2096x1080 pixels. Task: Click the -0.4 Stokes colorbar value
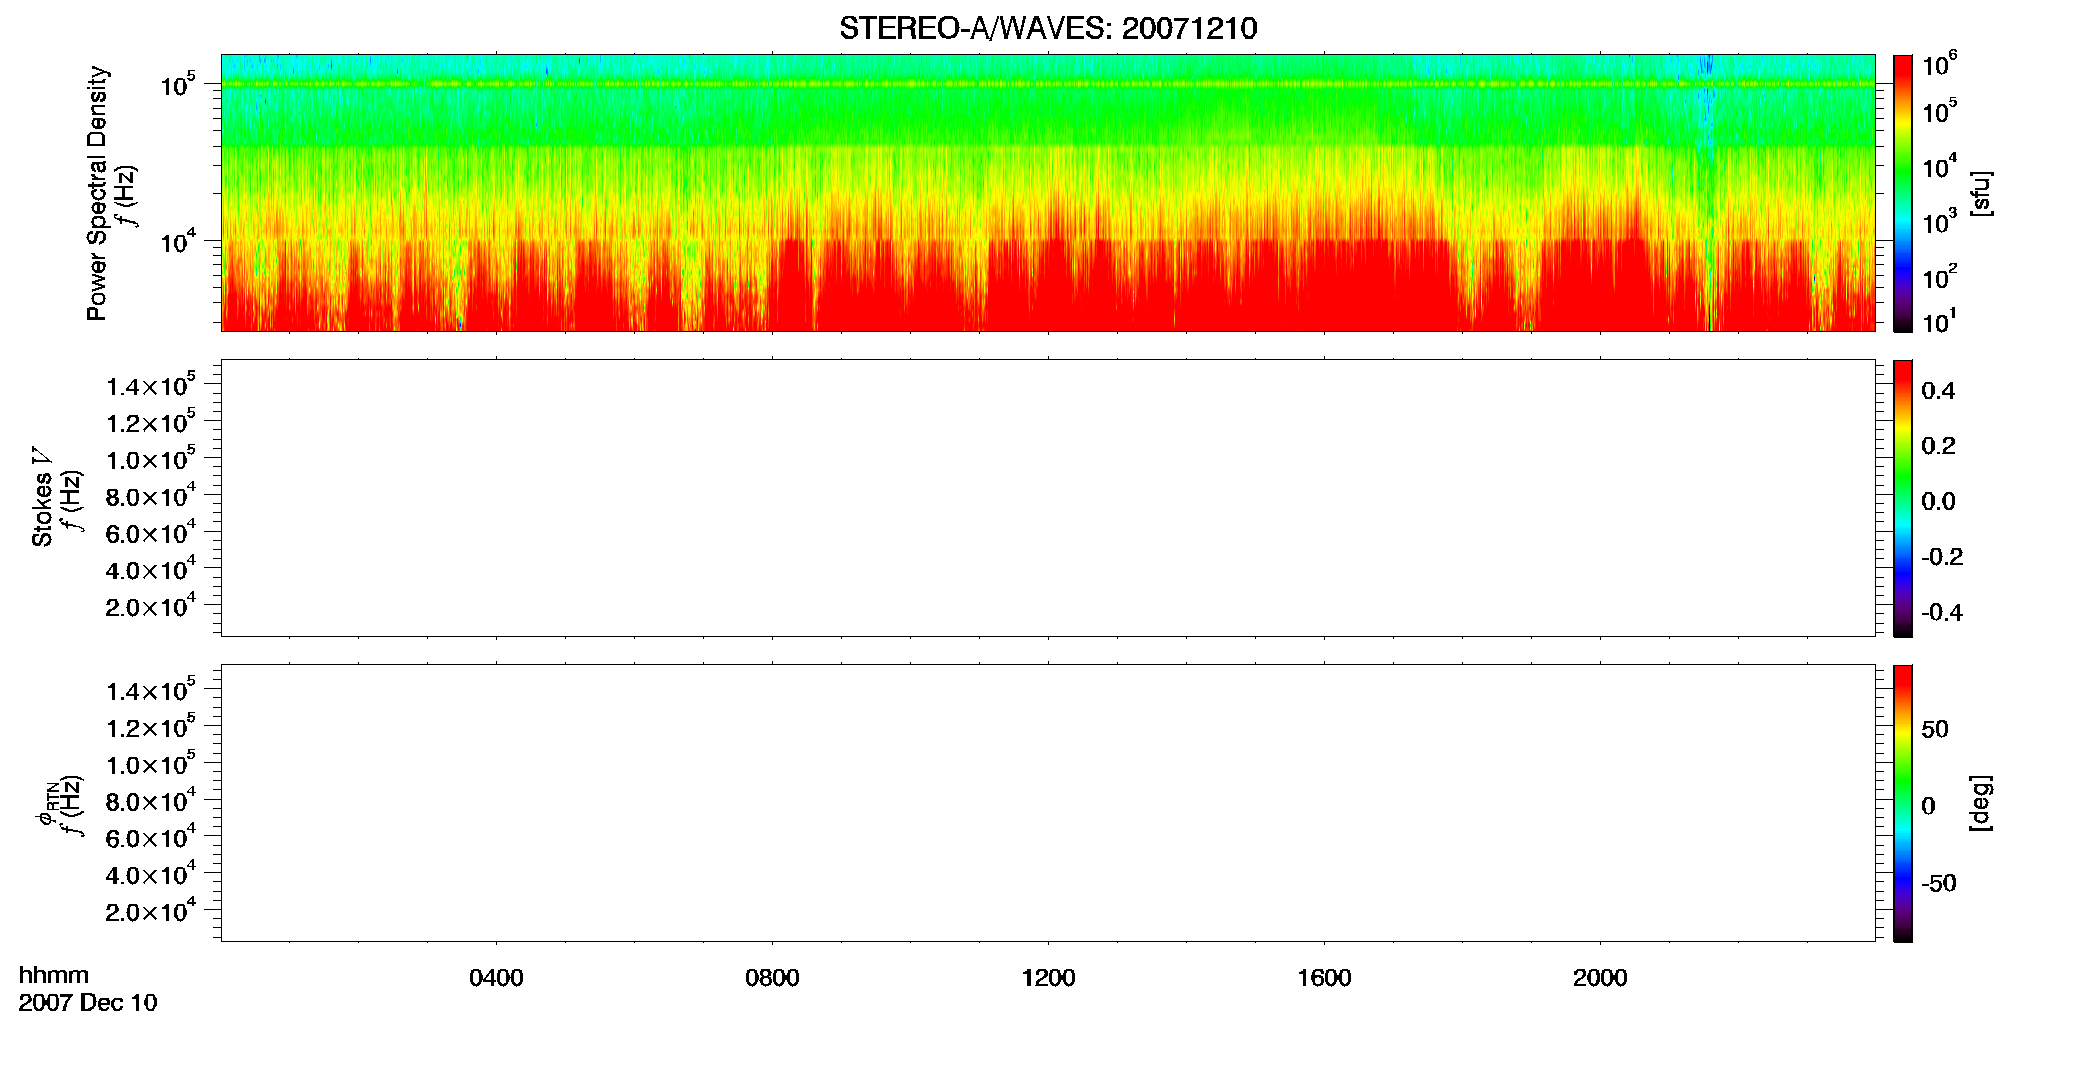1942,612
